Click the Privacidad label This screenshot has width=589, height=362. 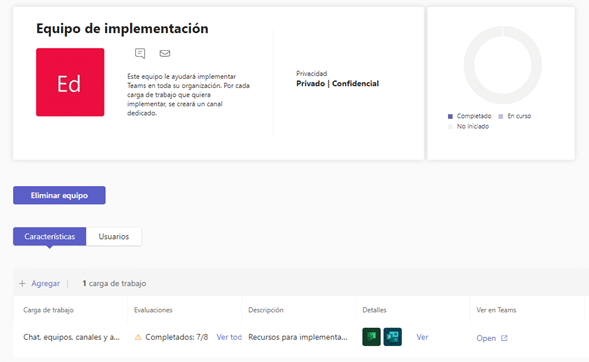click(311, 73)
